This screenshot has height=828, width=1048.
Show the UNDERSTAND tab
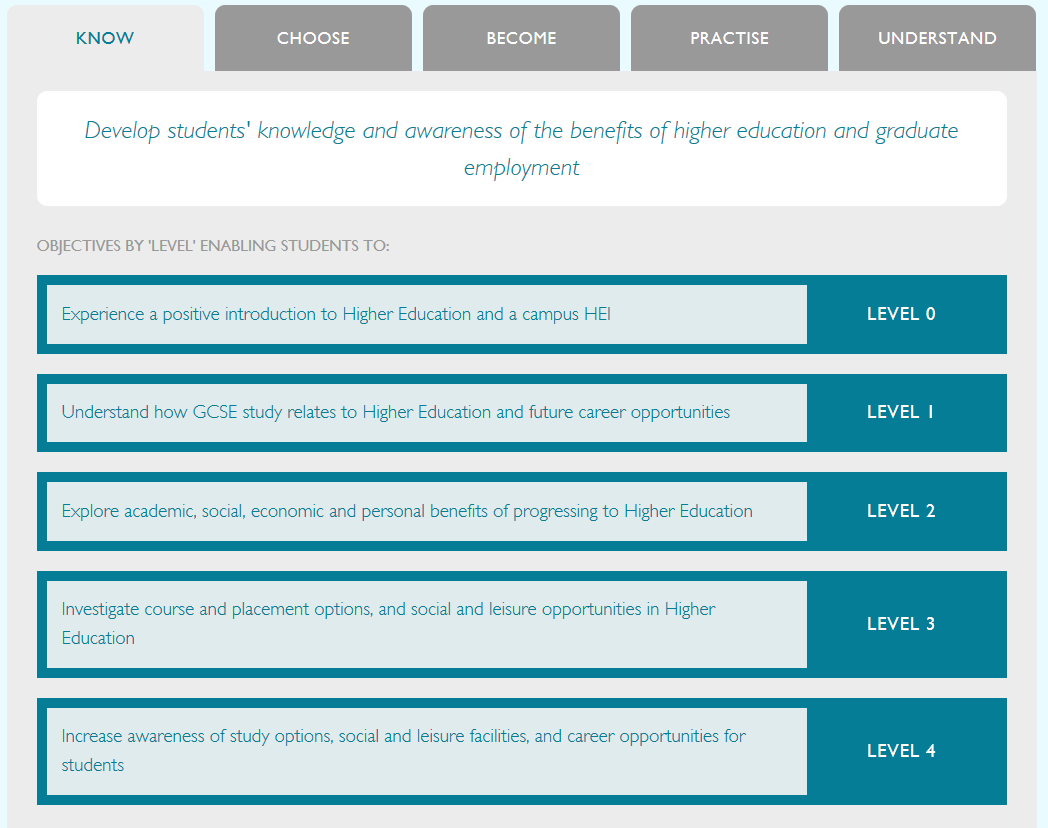(x=937, y=38)
